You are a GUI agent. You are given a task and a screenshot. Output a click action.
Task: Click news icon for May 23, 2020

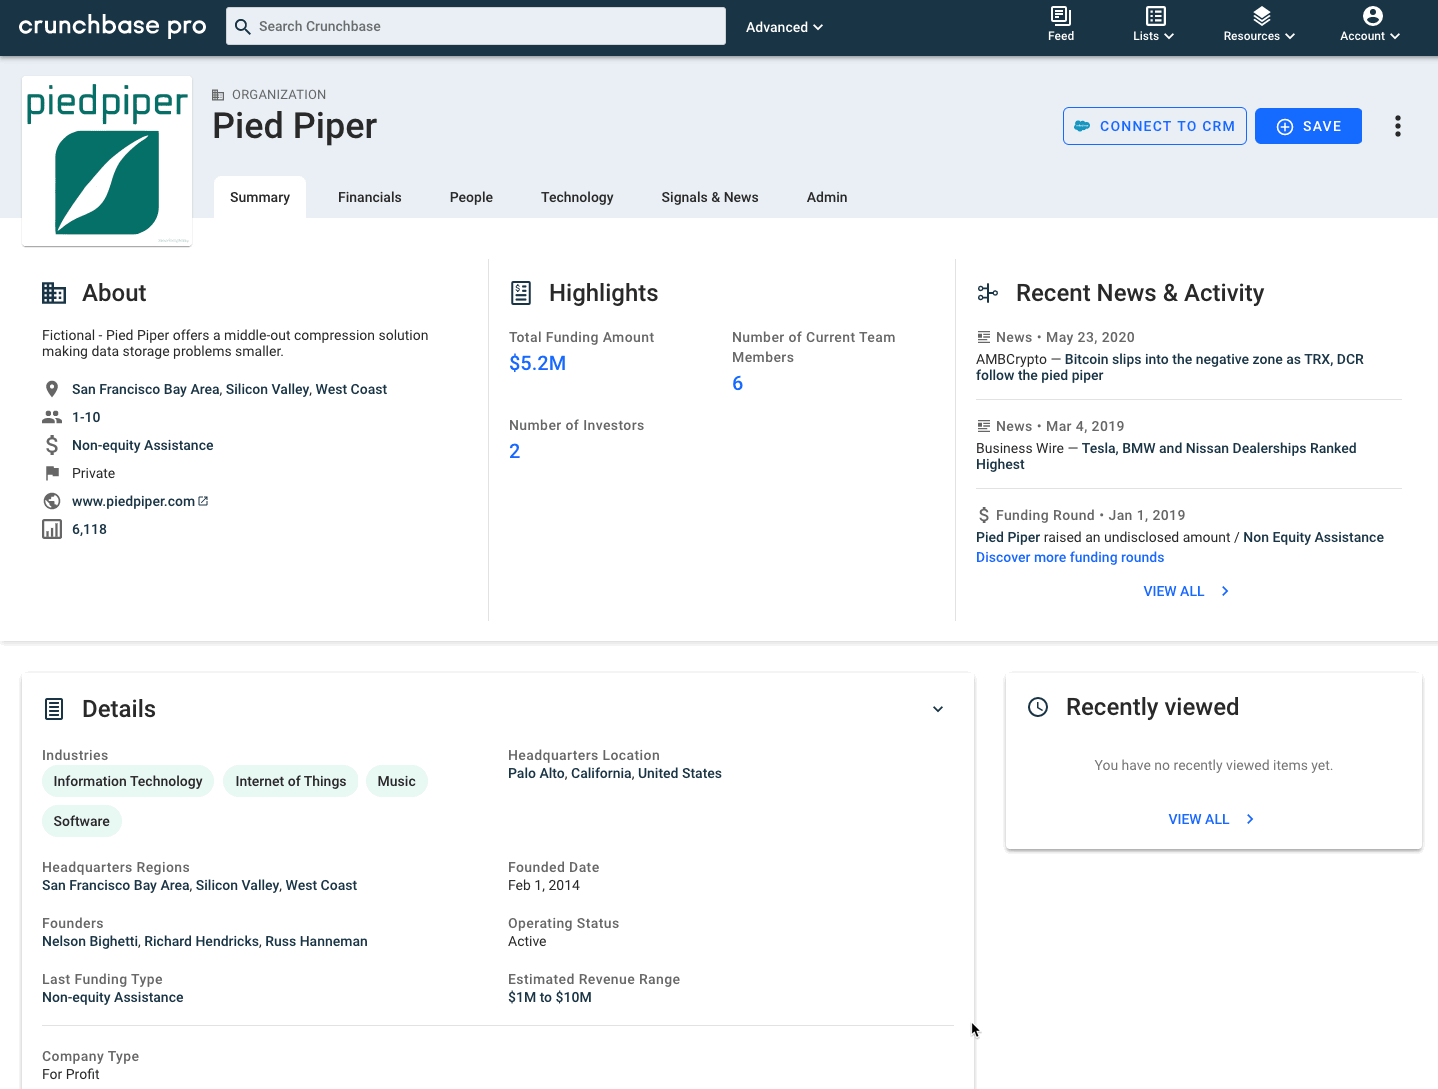point(984,337)
